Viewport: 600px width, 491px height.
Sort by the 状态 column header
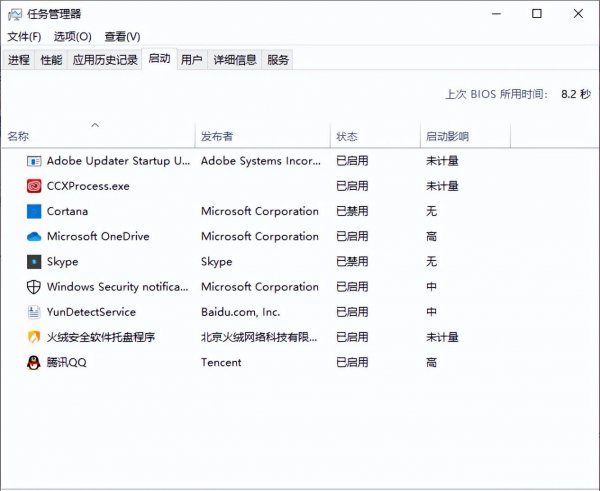[x=347, y=136]
